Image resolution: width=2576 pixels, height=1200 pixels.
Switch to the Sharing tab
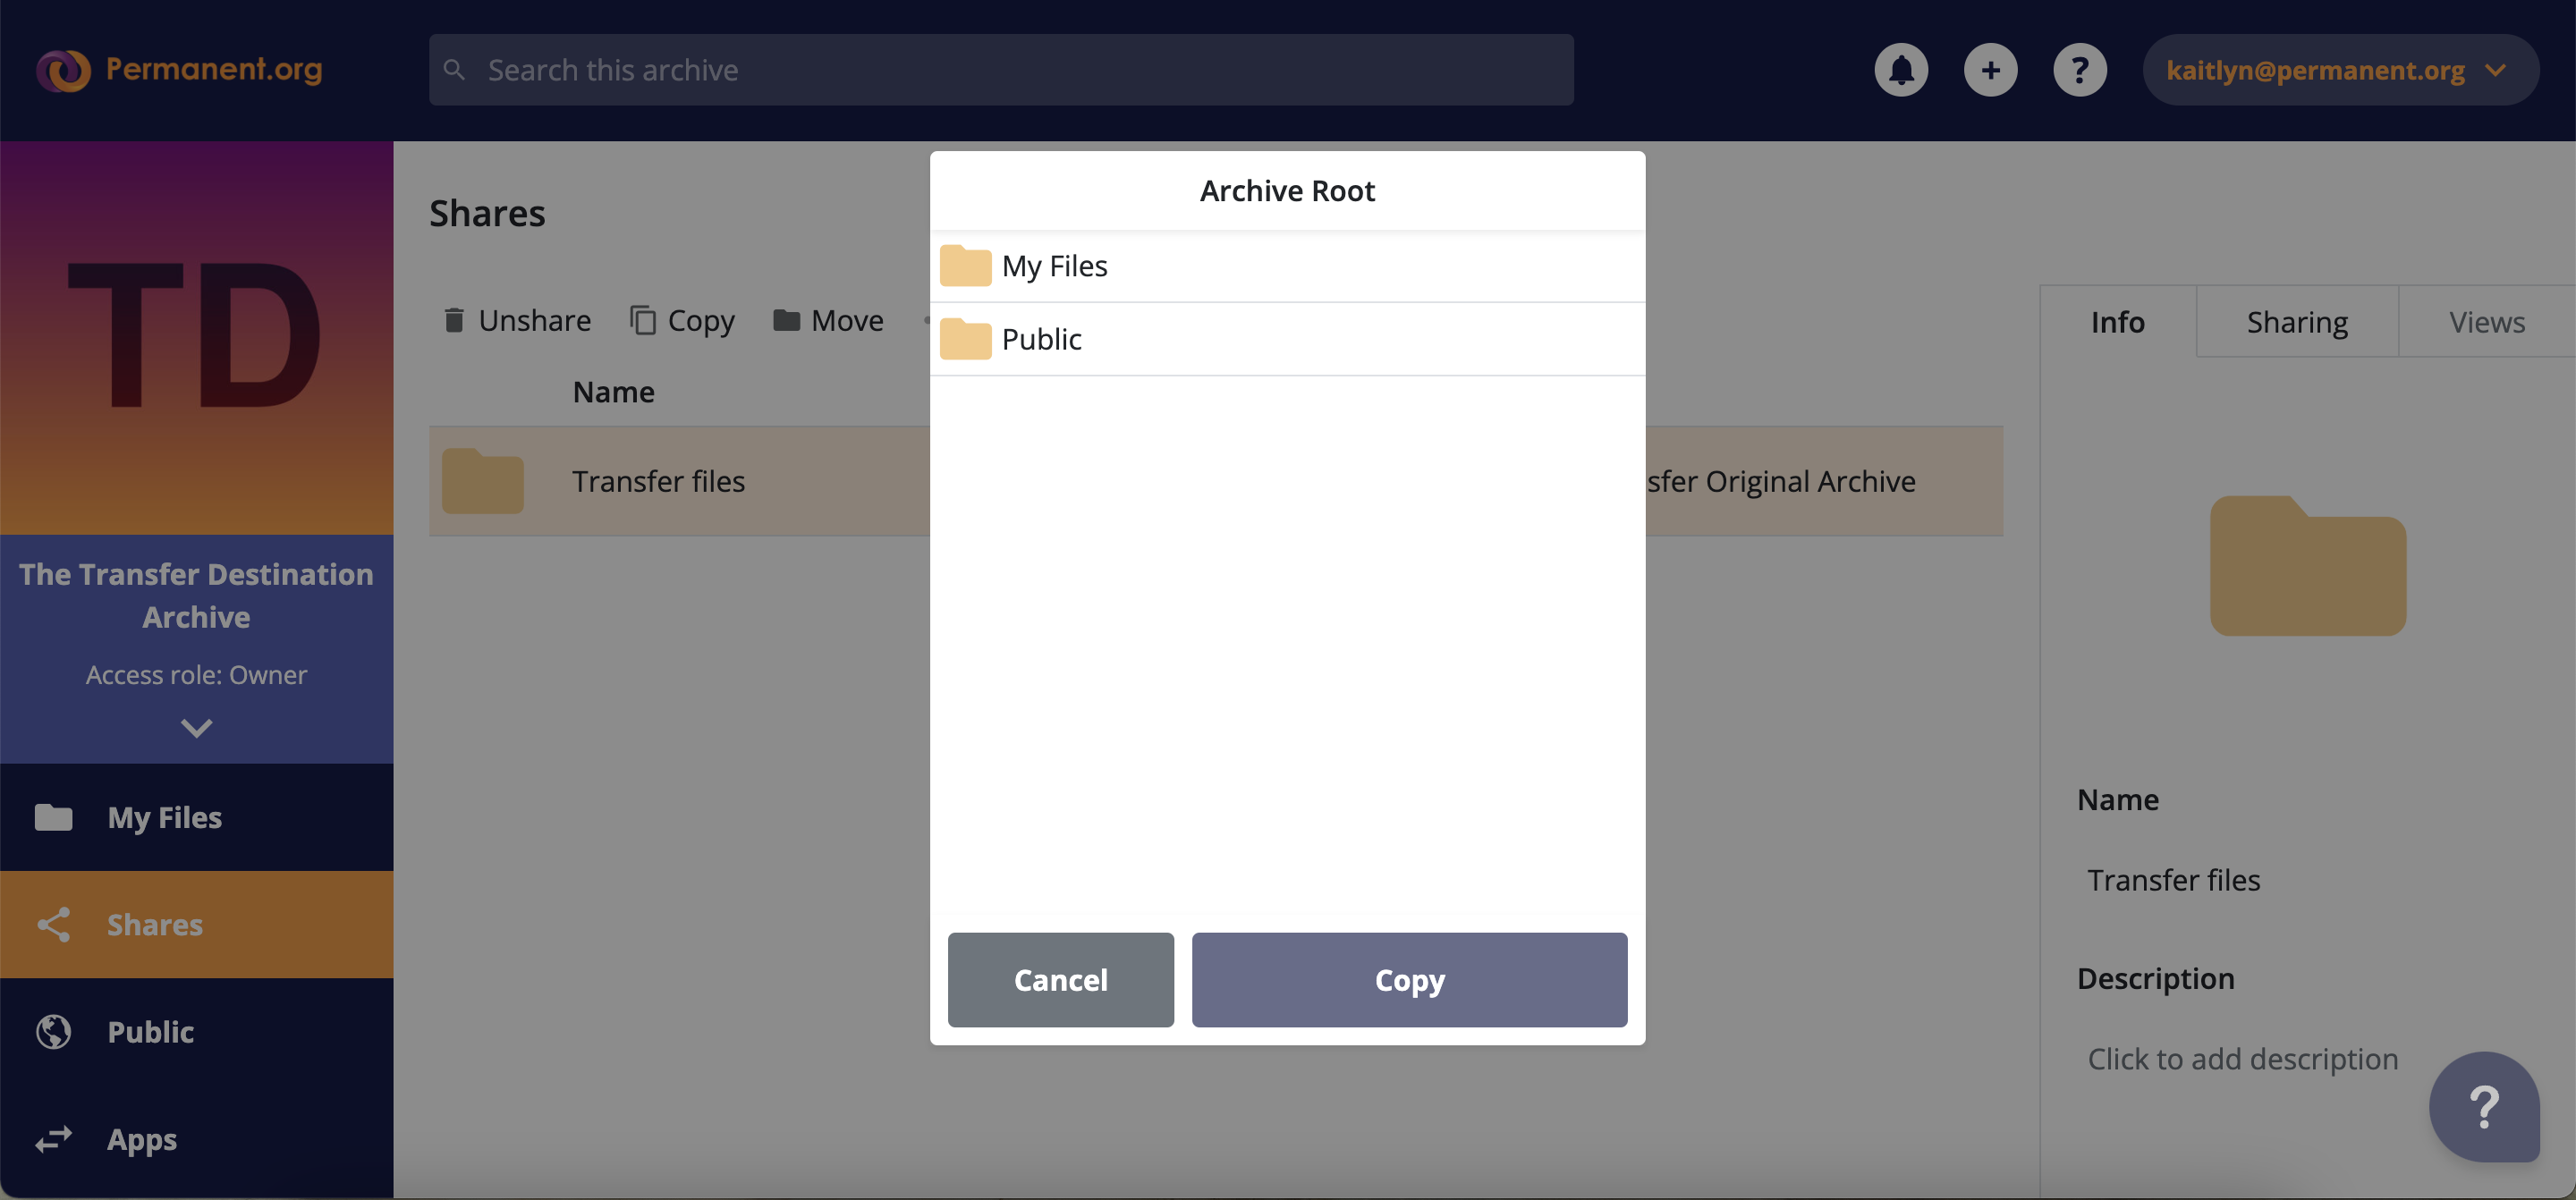click(x=2296, y=322)
